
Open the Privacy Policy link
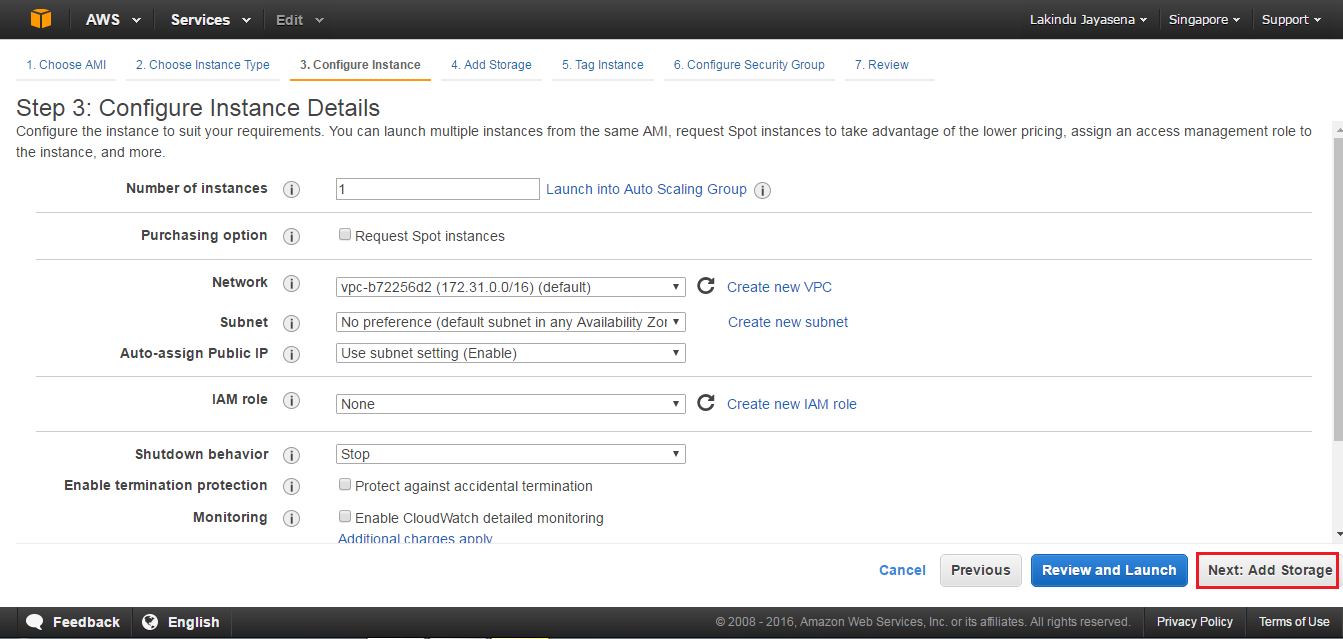pos(1195,622)
